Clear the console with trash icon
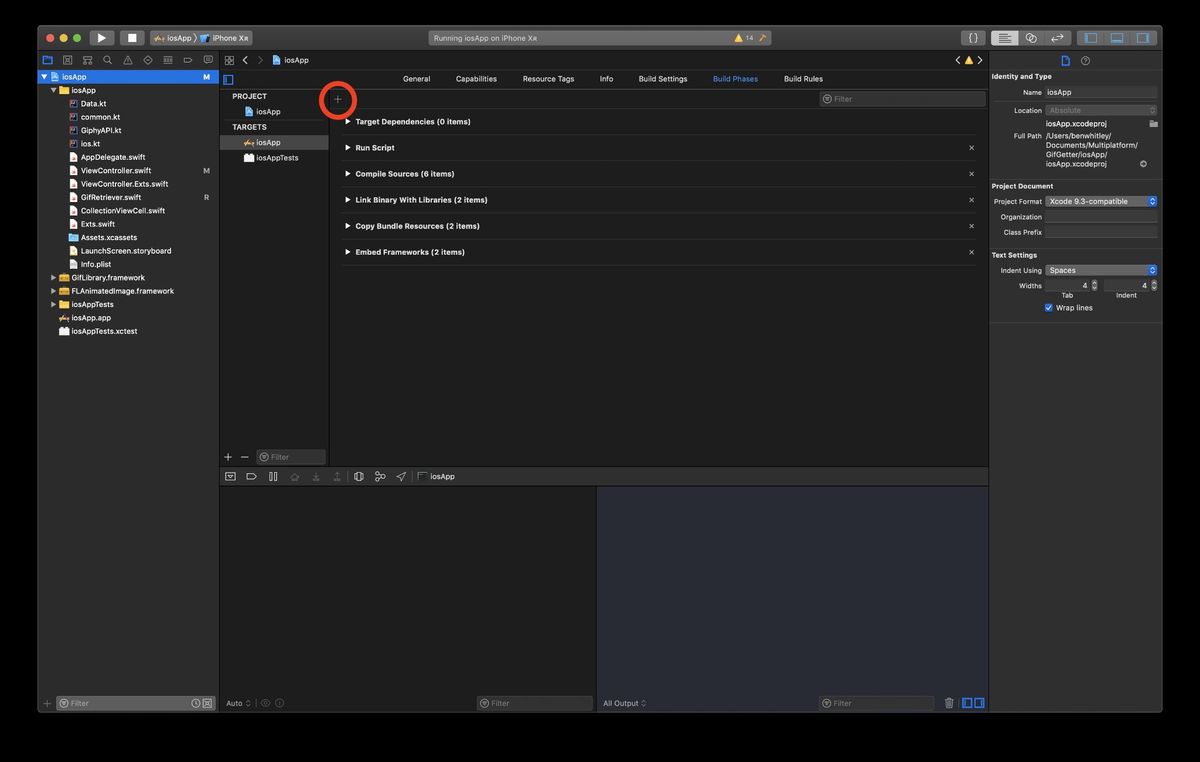Screen dimensions: 1200x762 (949, 703)
